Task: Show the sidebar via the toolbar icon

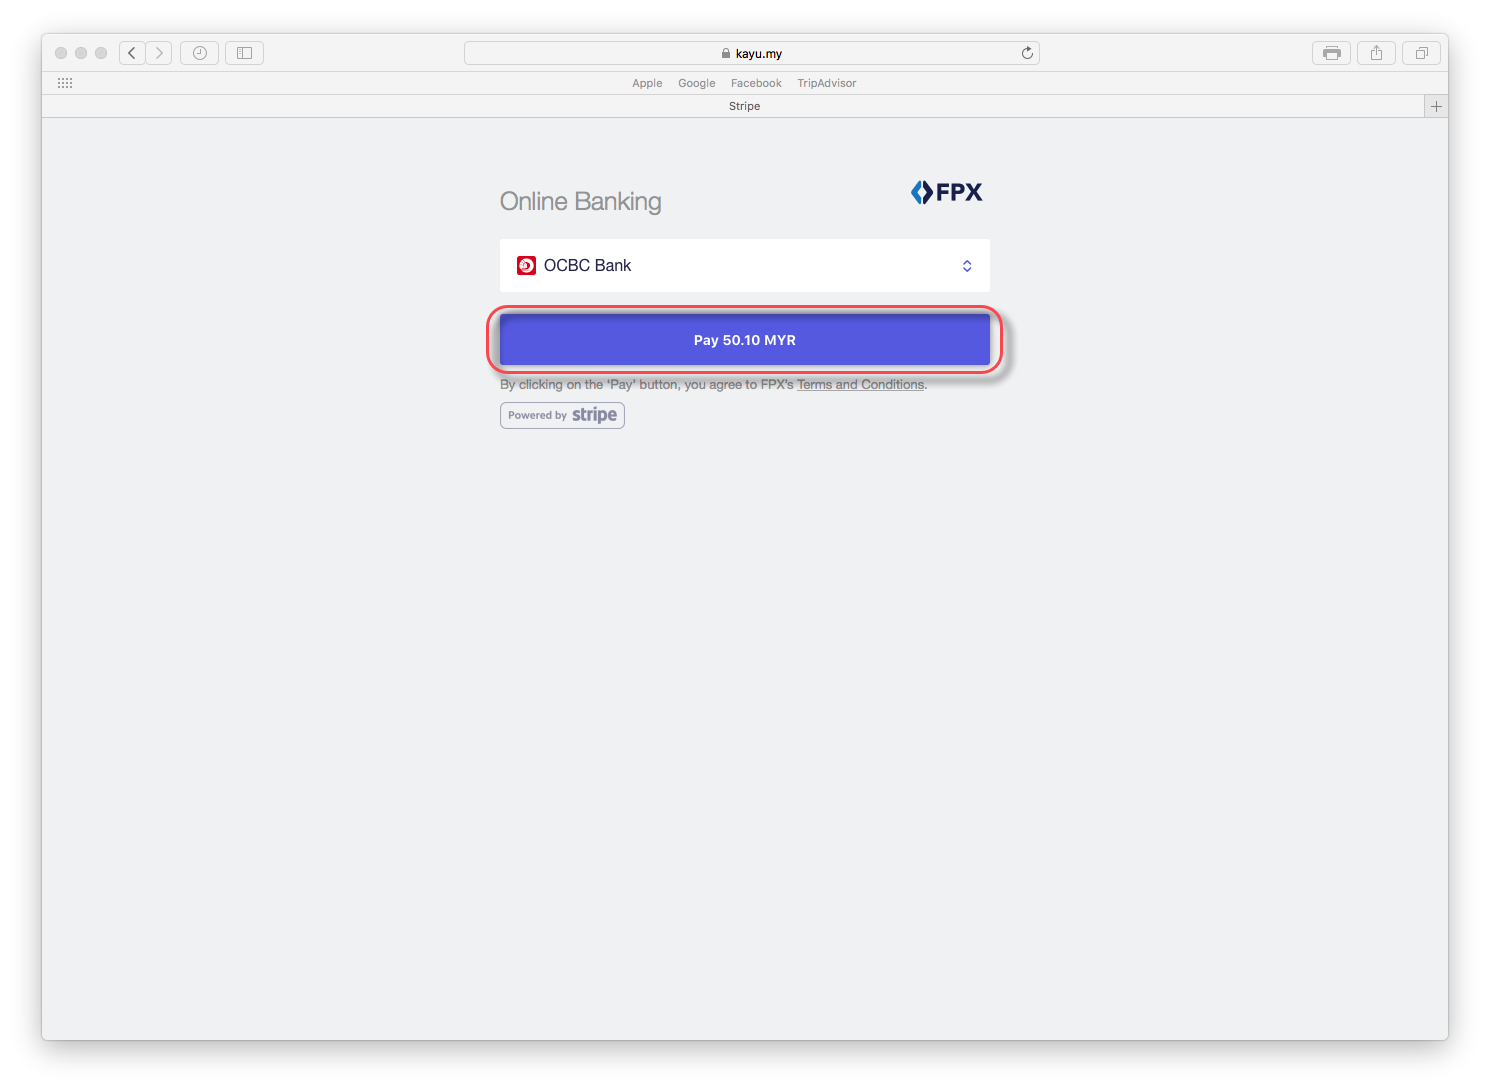Action: click(244, 53)
